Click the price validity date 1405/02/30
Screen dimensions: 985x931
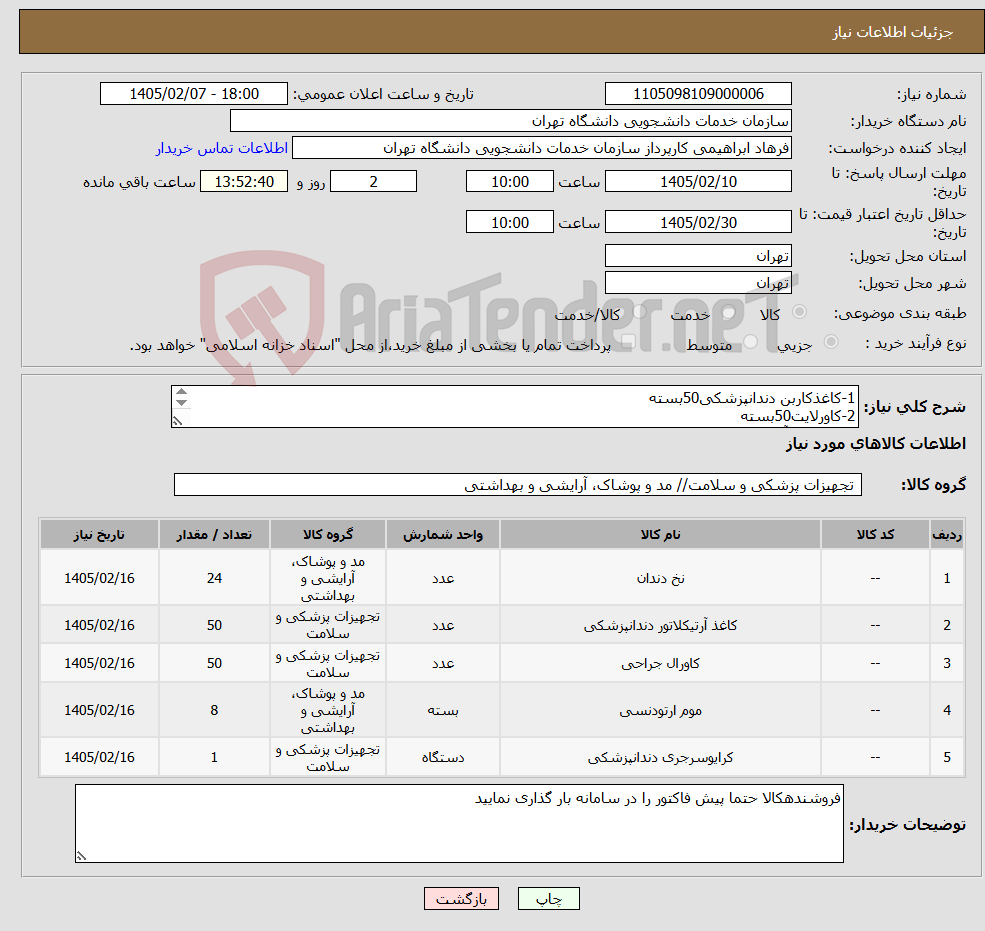point(698,222)
